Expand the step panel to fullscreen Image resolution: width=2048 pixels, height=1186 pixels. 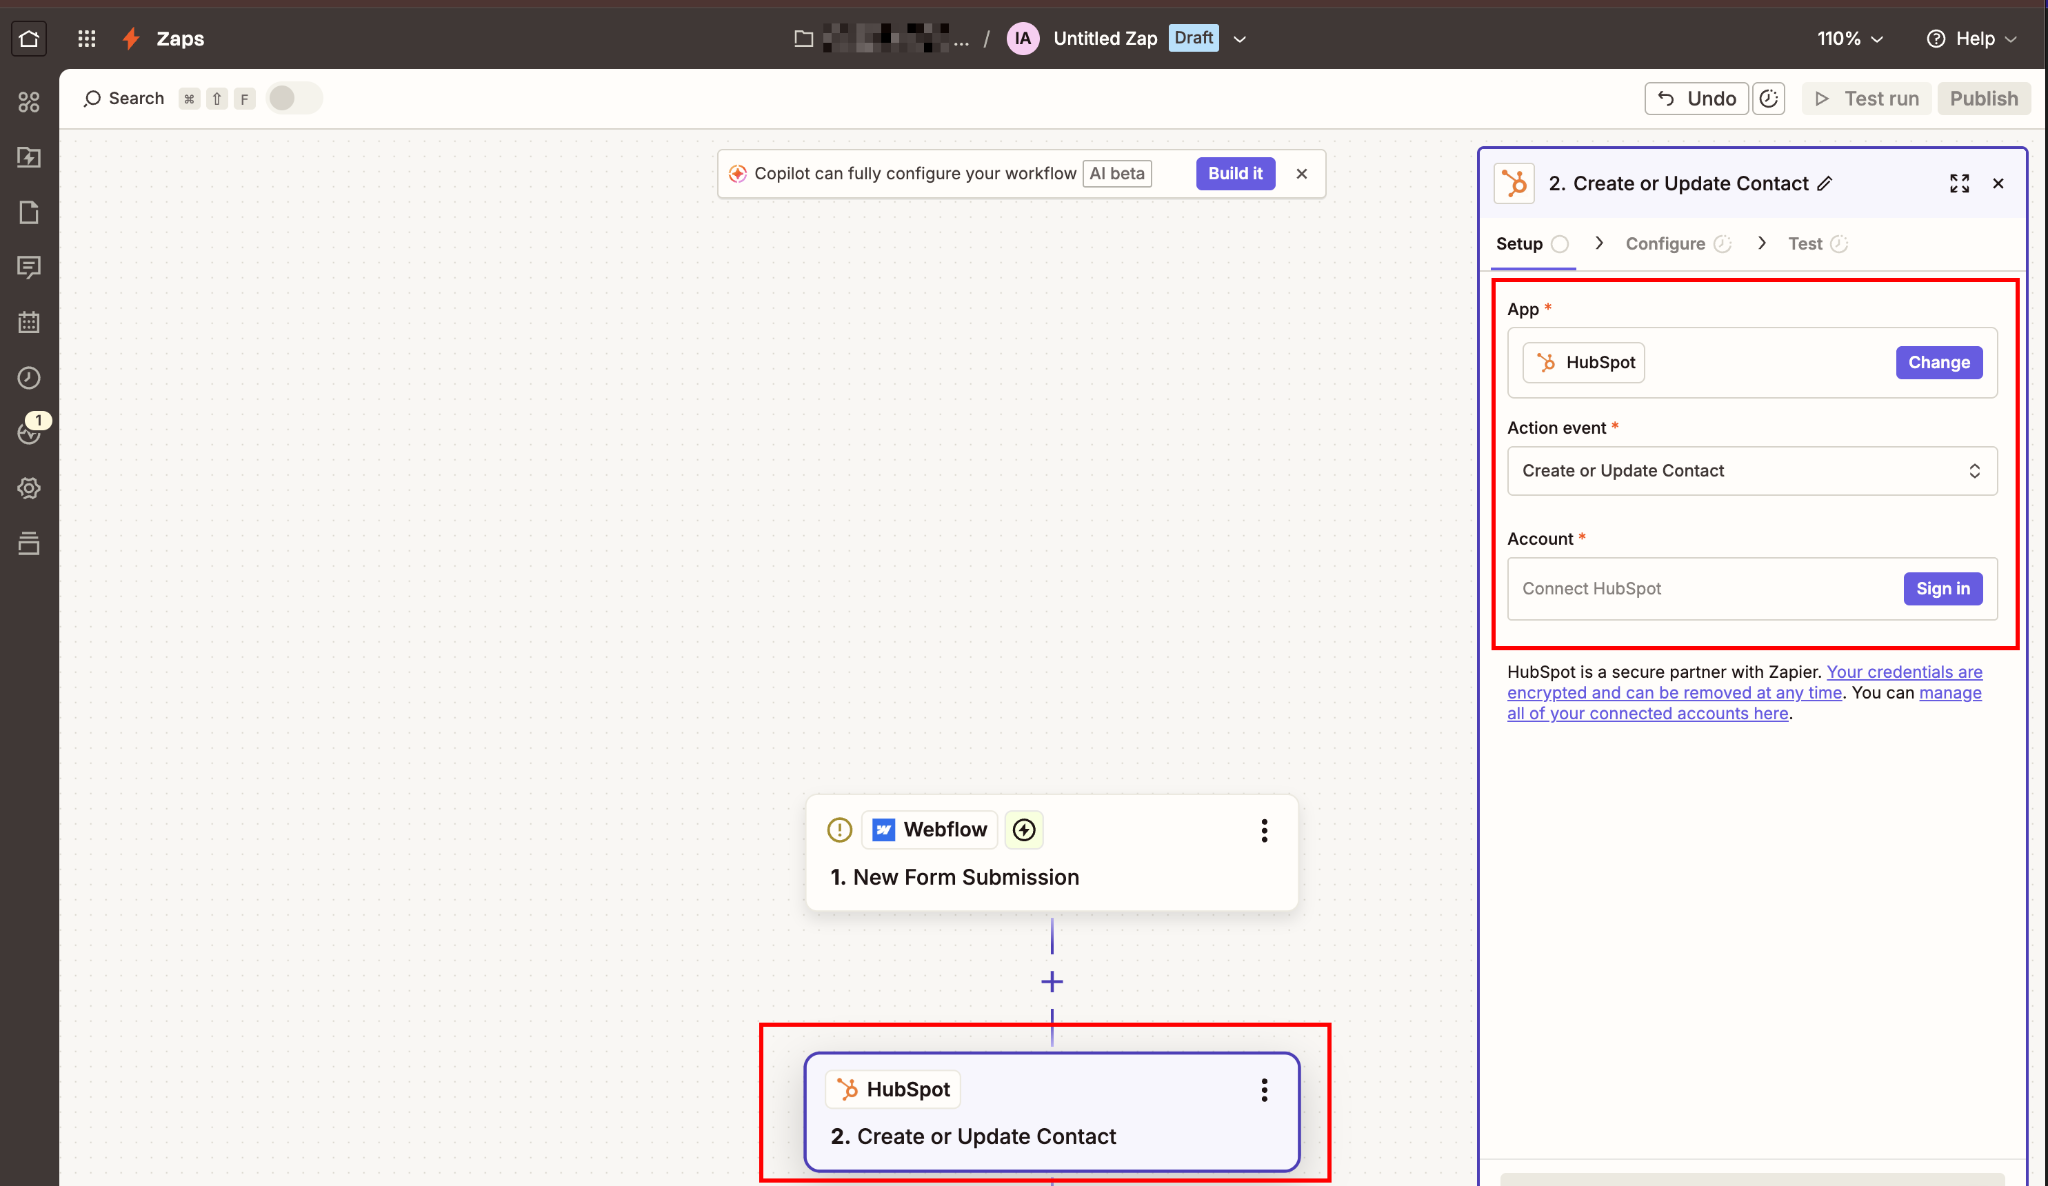pyautogui.click(x=1959, y=183)
